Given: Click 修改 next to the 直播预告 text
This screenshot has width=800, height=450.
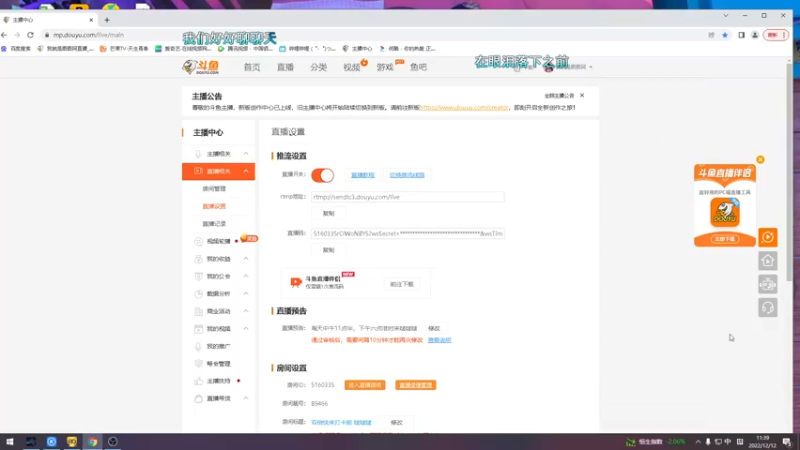Looking at the screenshot, I should (x=434, y=329).
